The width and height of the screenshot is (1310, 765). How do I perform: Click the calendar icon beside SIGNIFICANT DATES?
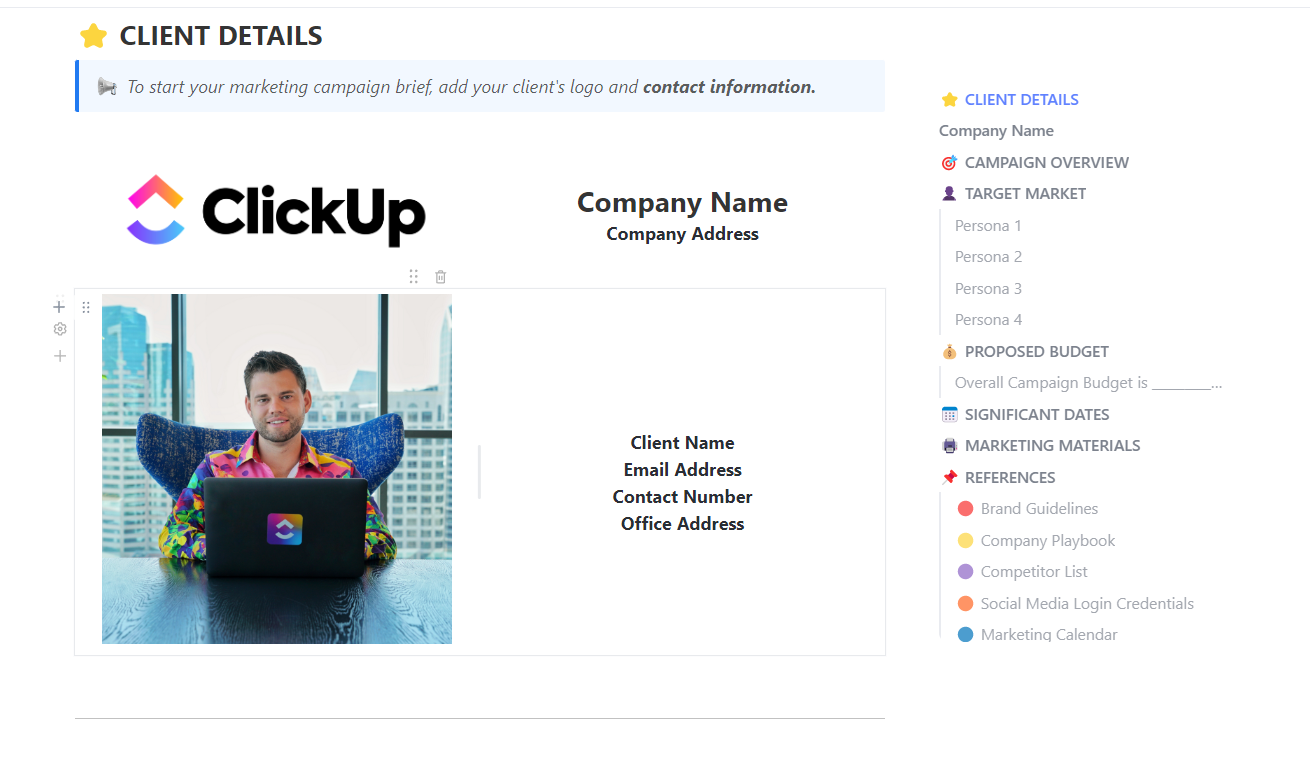click(949, 415)
